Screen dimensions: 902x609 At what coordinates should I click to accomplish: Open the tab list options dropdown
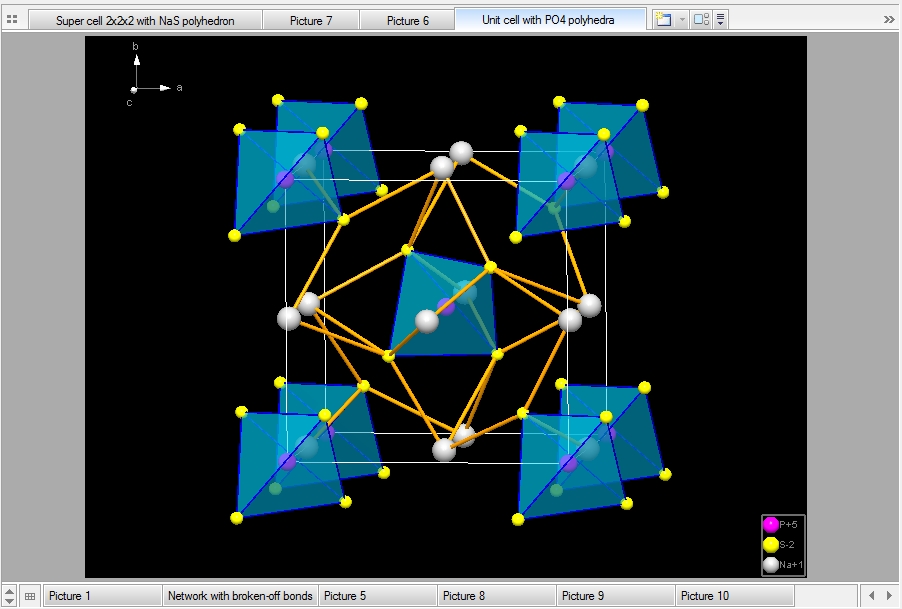click(x=721, y=19)
